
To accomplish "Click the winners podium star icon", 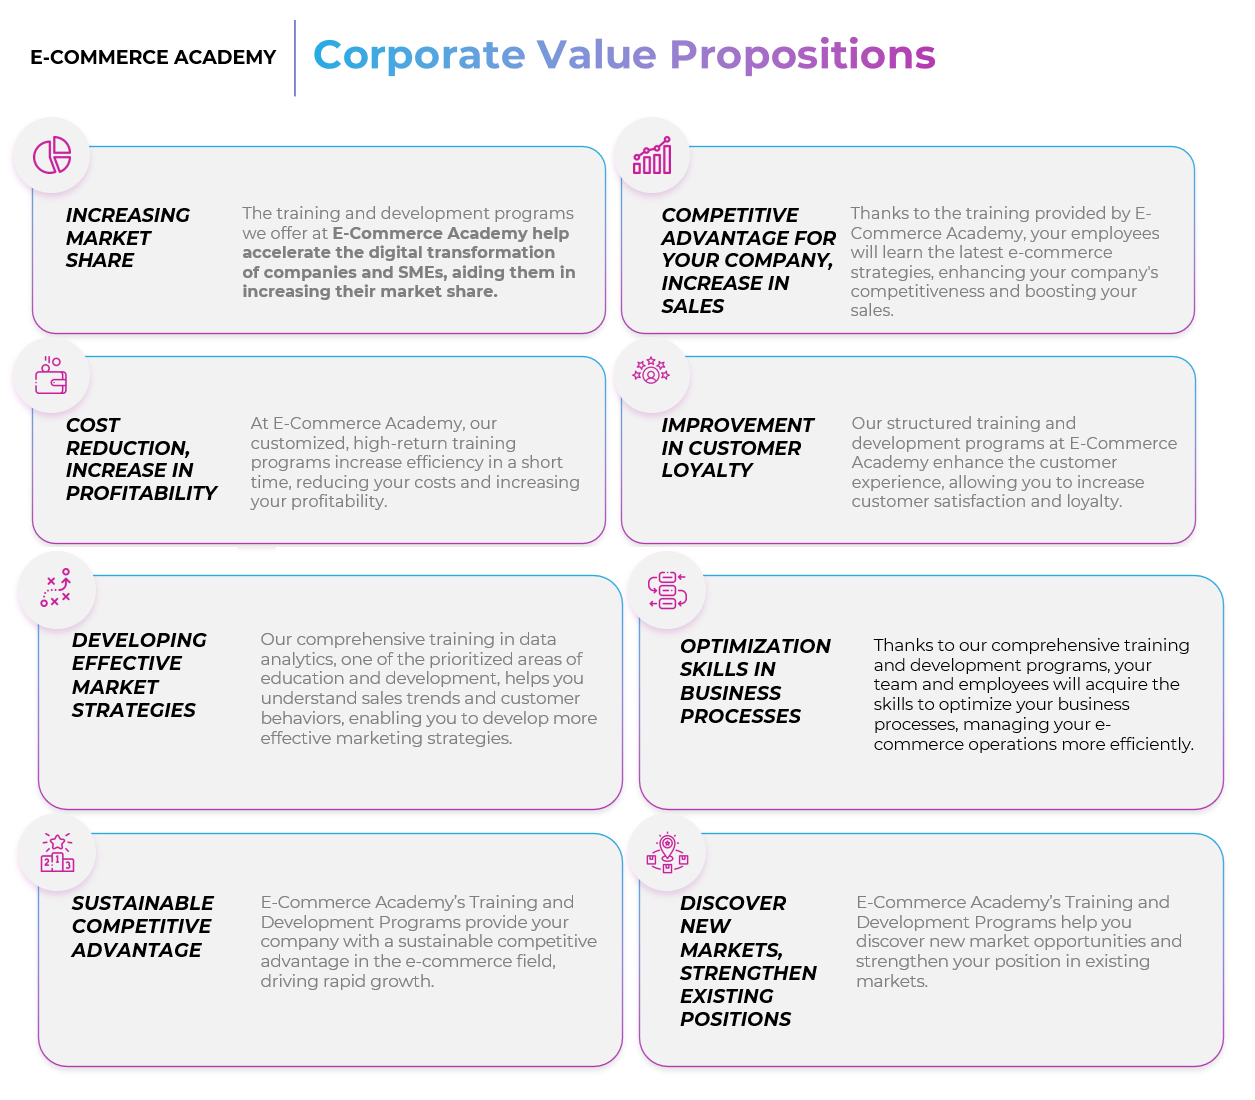I will (x=57, y=852).
